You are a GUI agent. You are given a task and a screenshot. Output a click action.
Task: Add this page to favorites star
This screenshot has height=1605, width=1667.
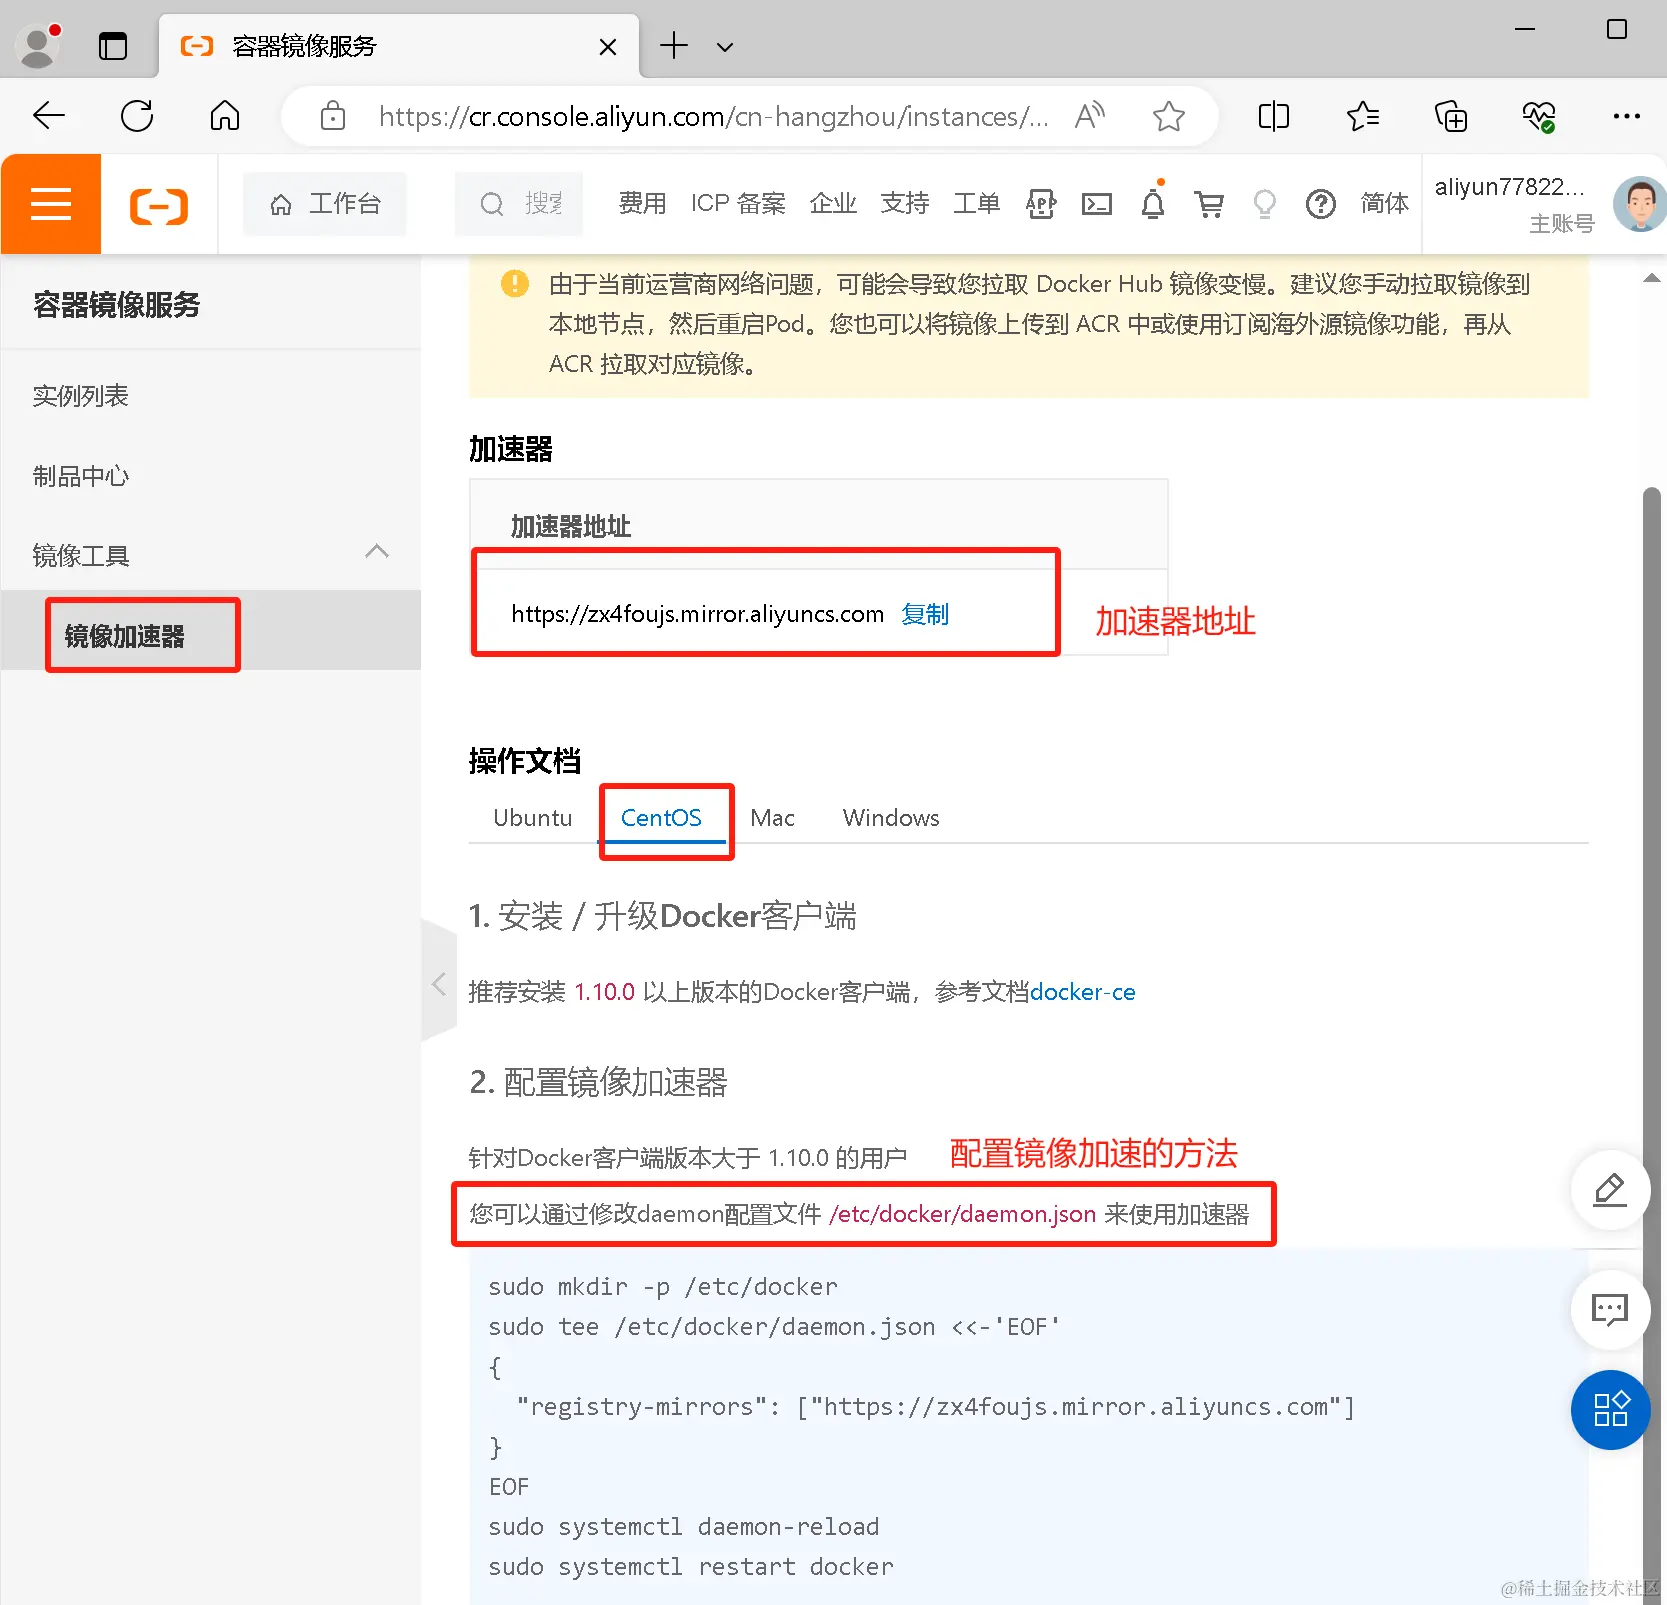coord(1168,117)
